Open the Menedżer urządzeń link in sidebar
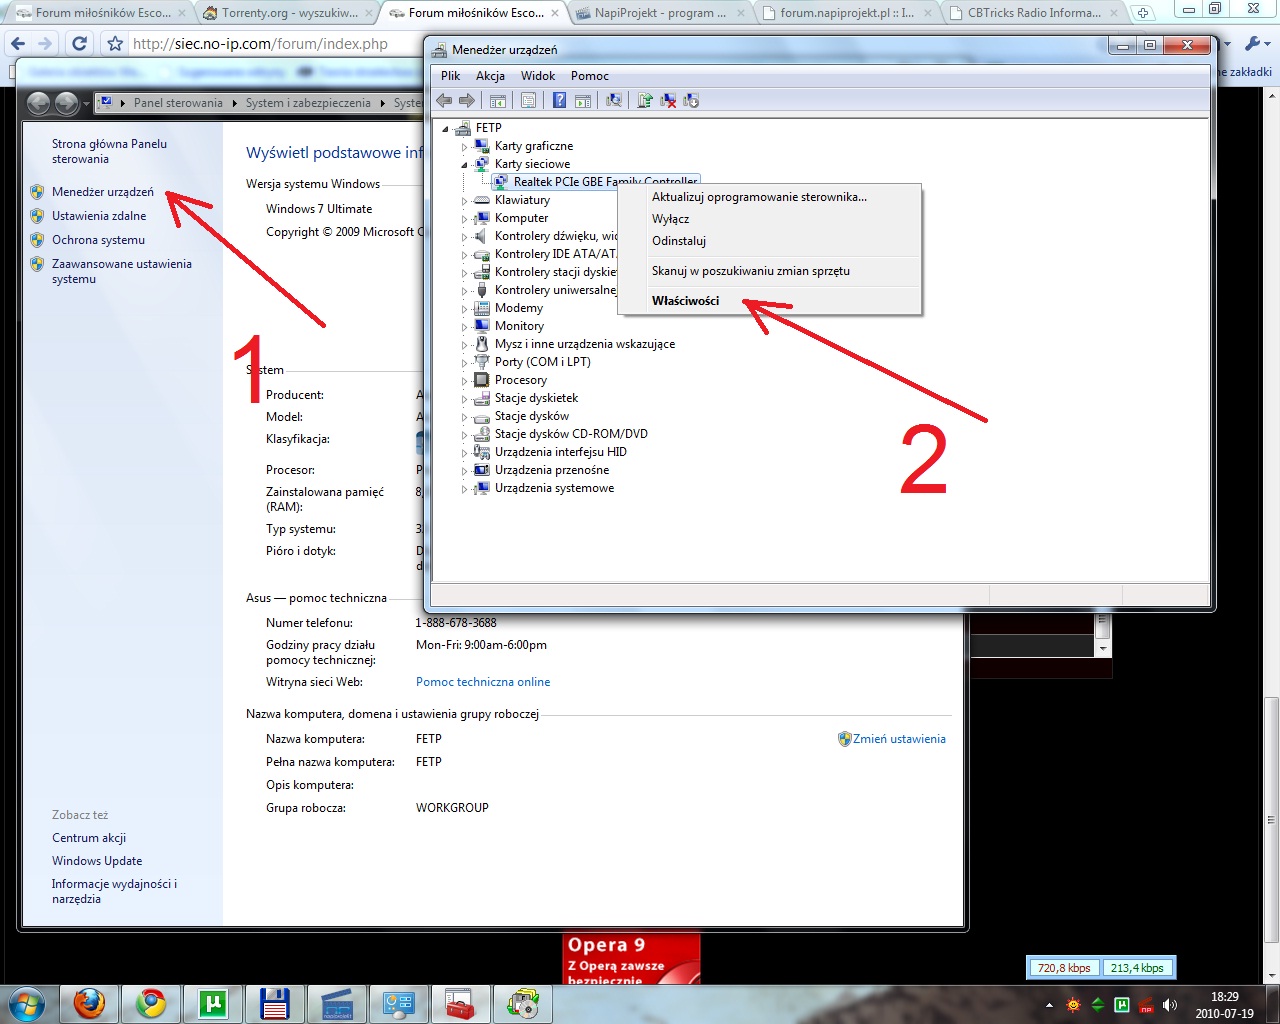The image size is (1280, 1024). (103, 192)
